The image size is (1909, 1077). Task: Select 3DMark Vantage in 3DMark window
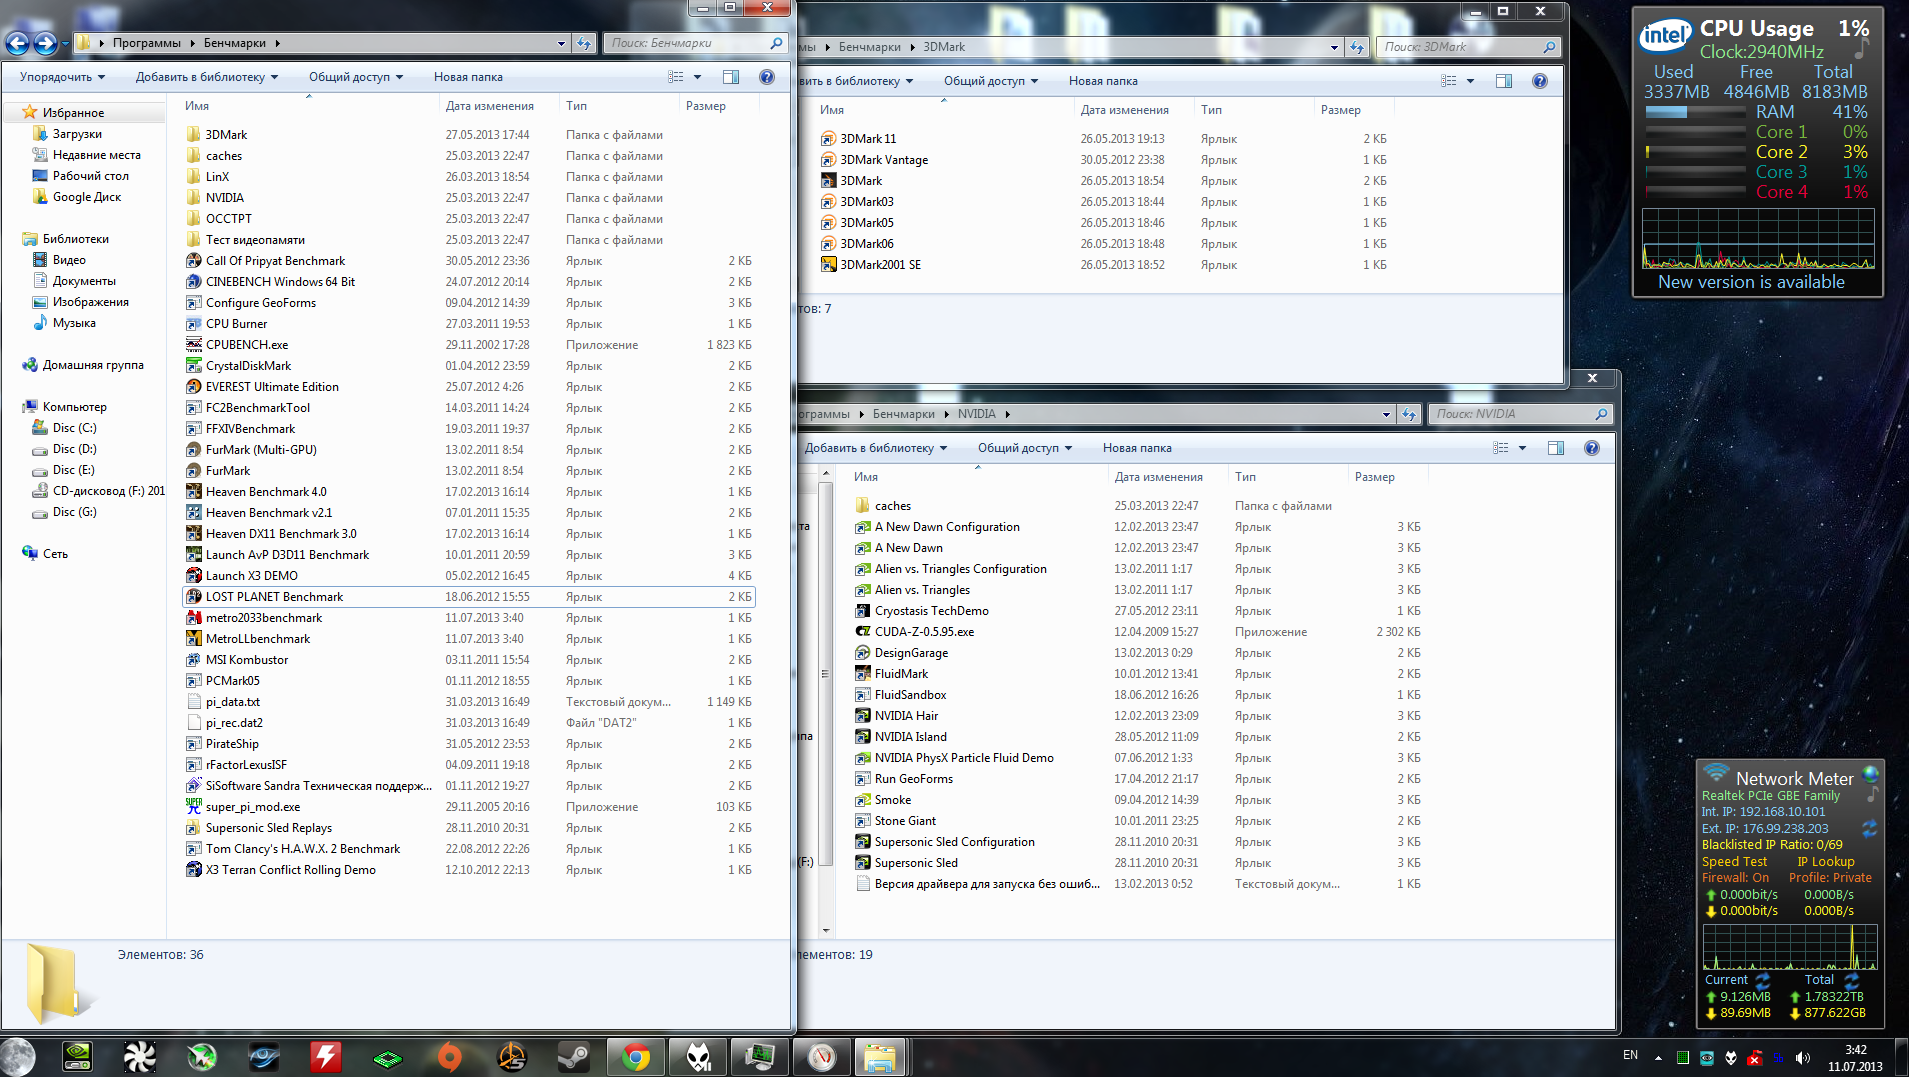click(x=884, y=160)
